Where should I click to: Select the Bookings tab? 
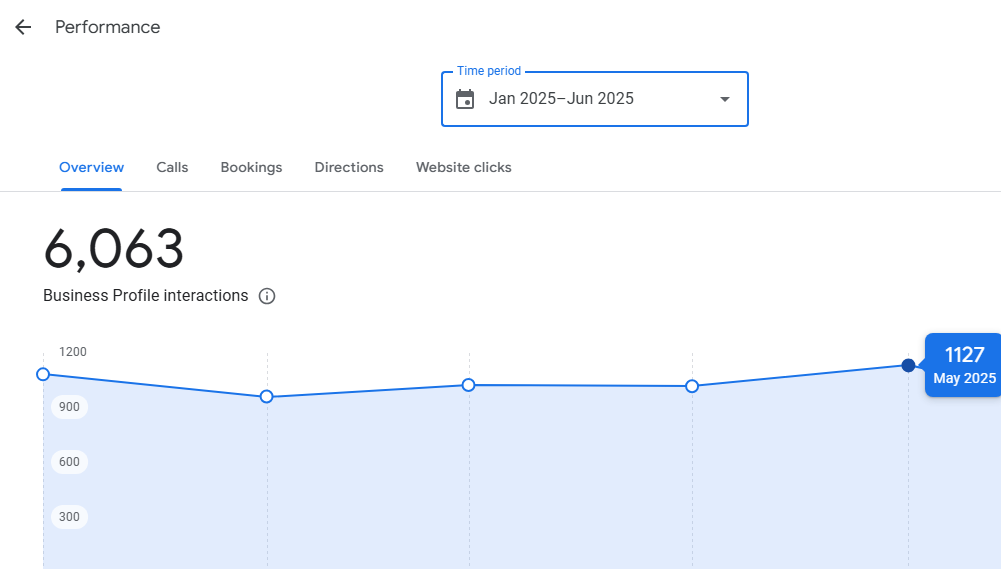[251, 167]
